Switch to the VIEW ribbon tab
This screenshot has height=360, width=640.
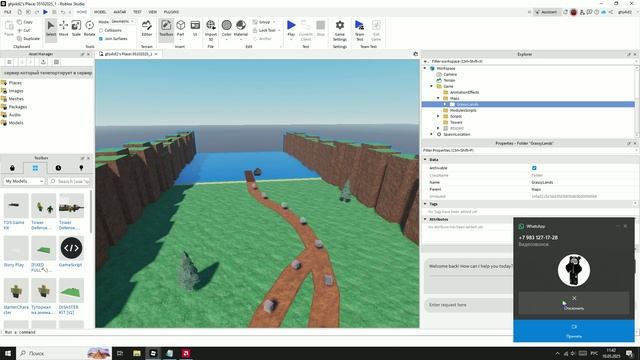coord(152,12)
